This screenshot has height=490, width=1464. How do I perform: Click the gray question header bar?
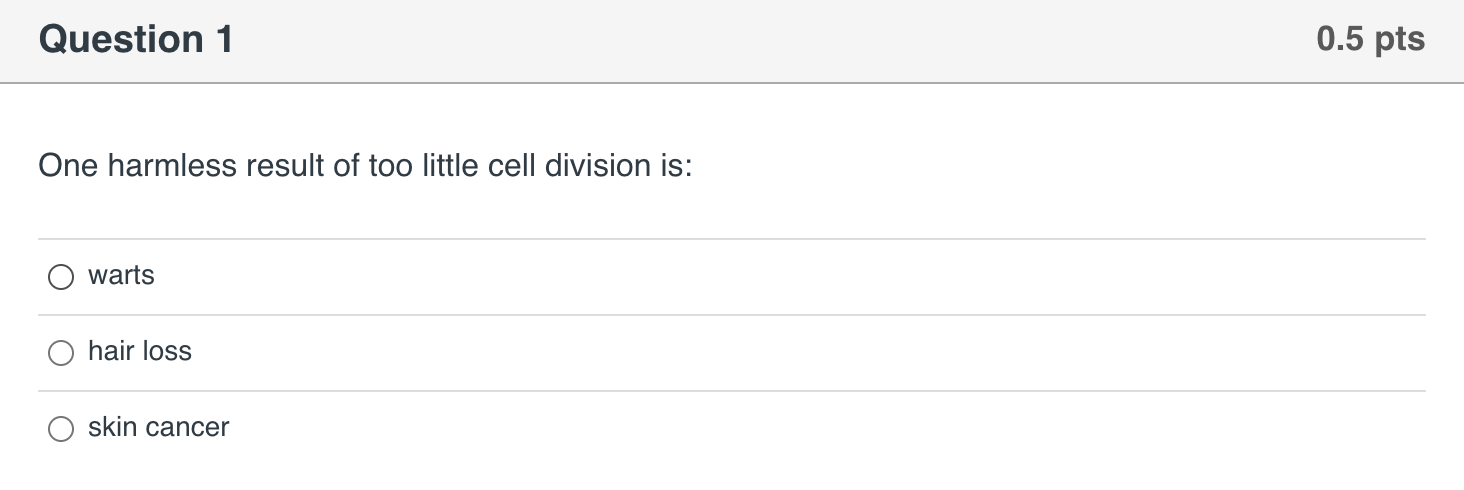[732, 41]
